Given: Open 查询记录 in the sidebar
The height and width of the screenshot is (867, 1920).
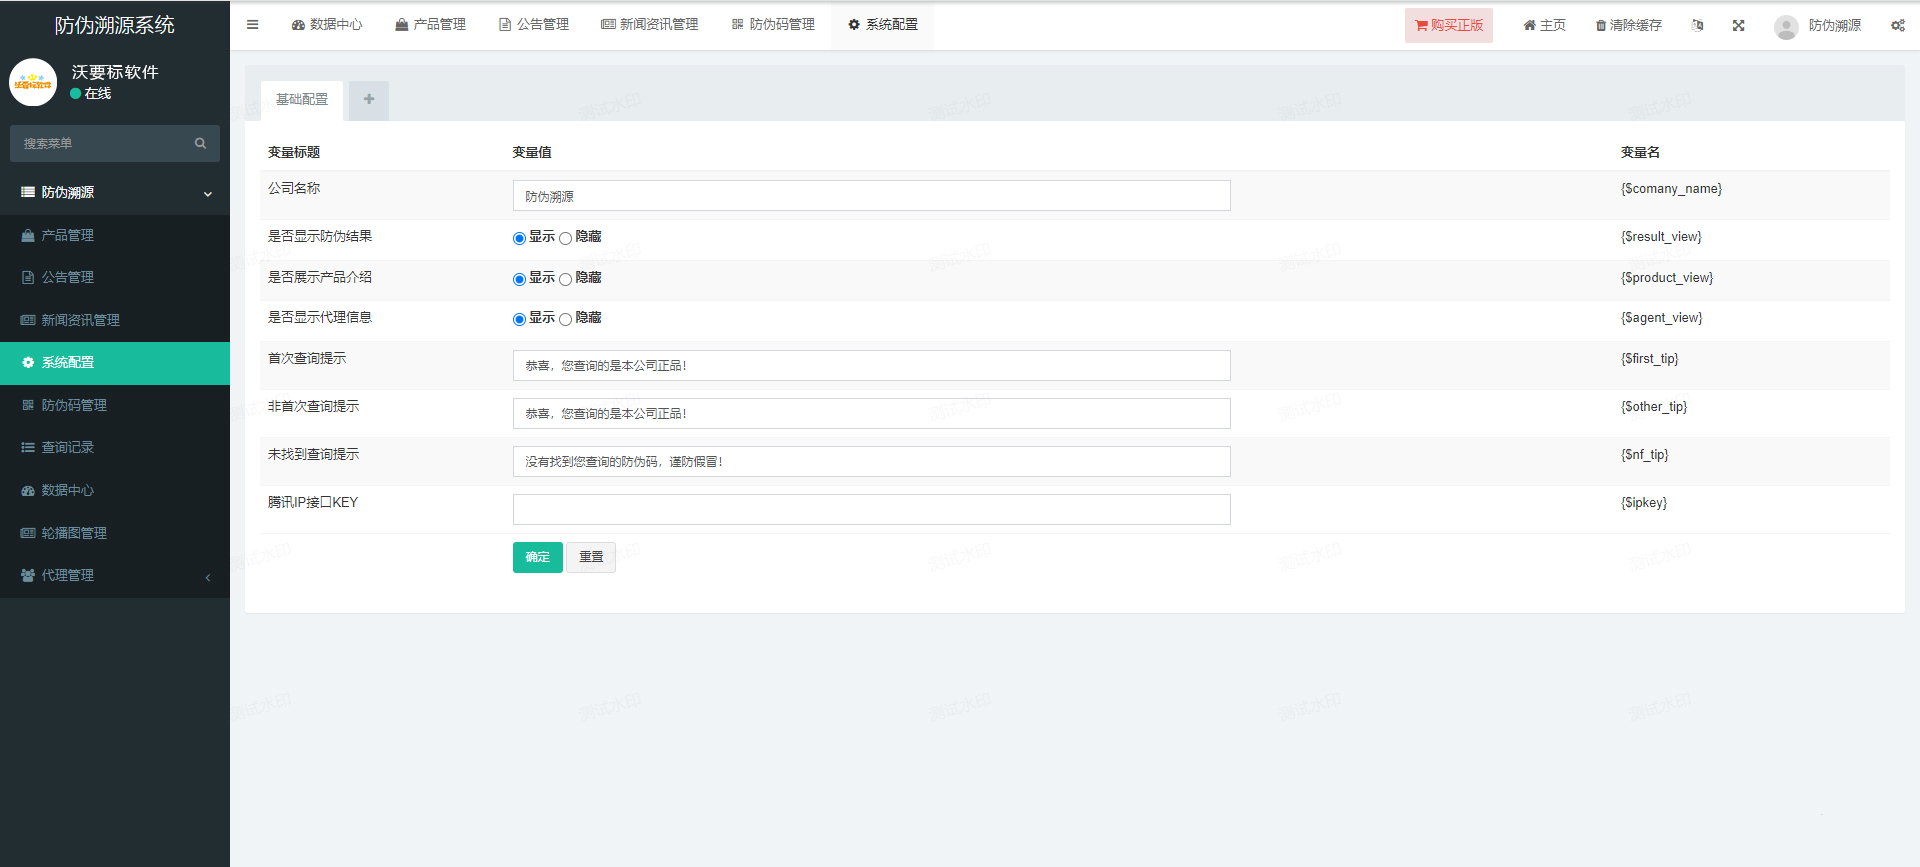Looking at the screenshot, I should (68, 448).
